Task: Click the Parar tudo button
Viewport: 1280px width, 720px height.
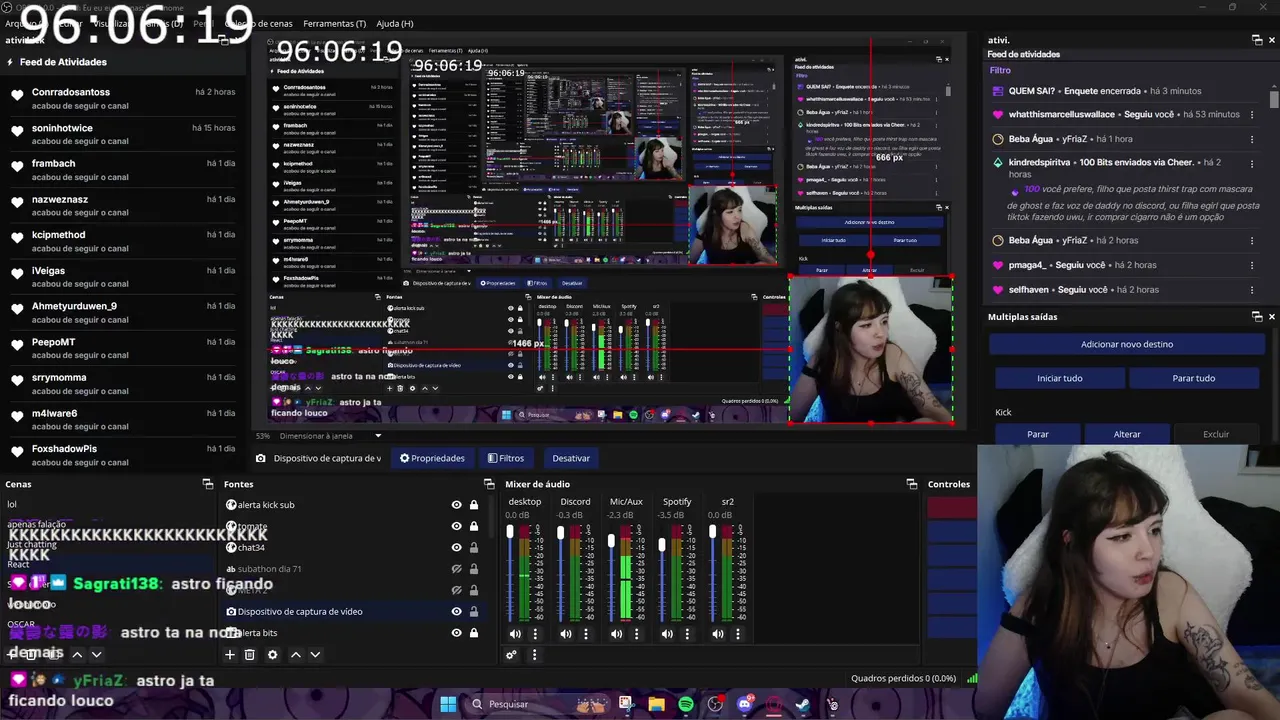Action: (x=1194, y=378)
